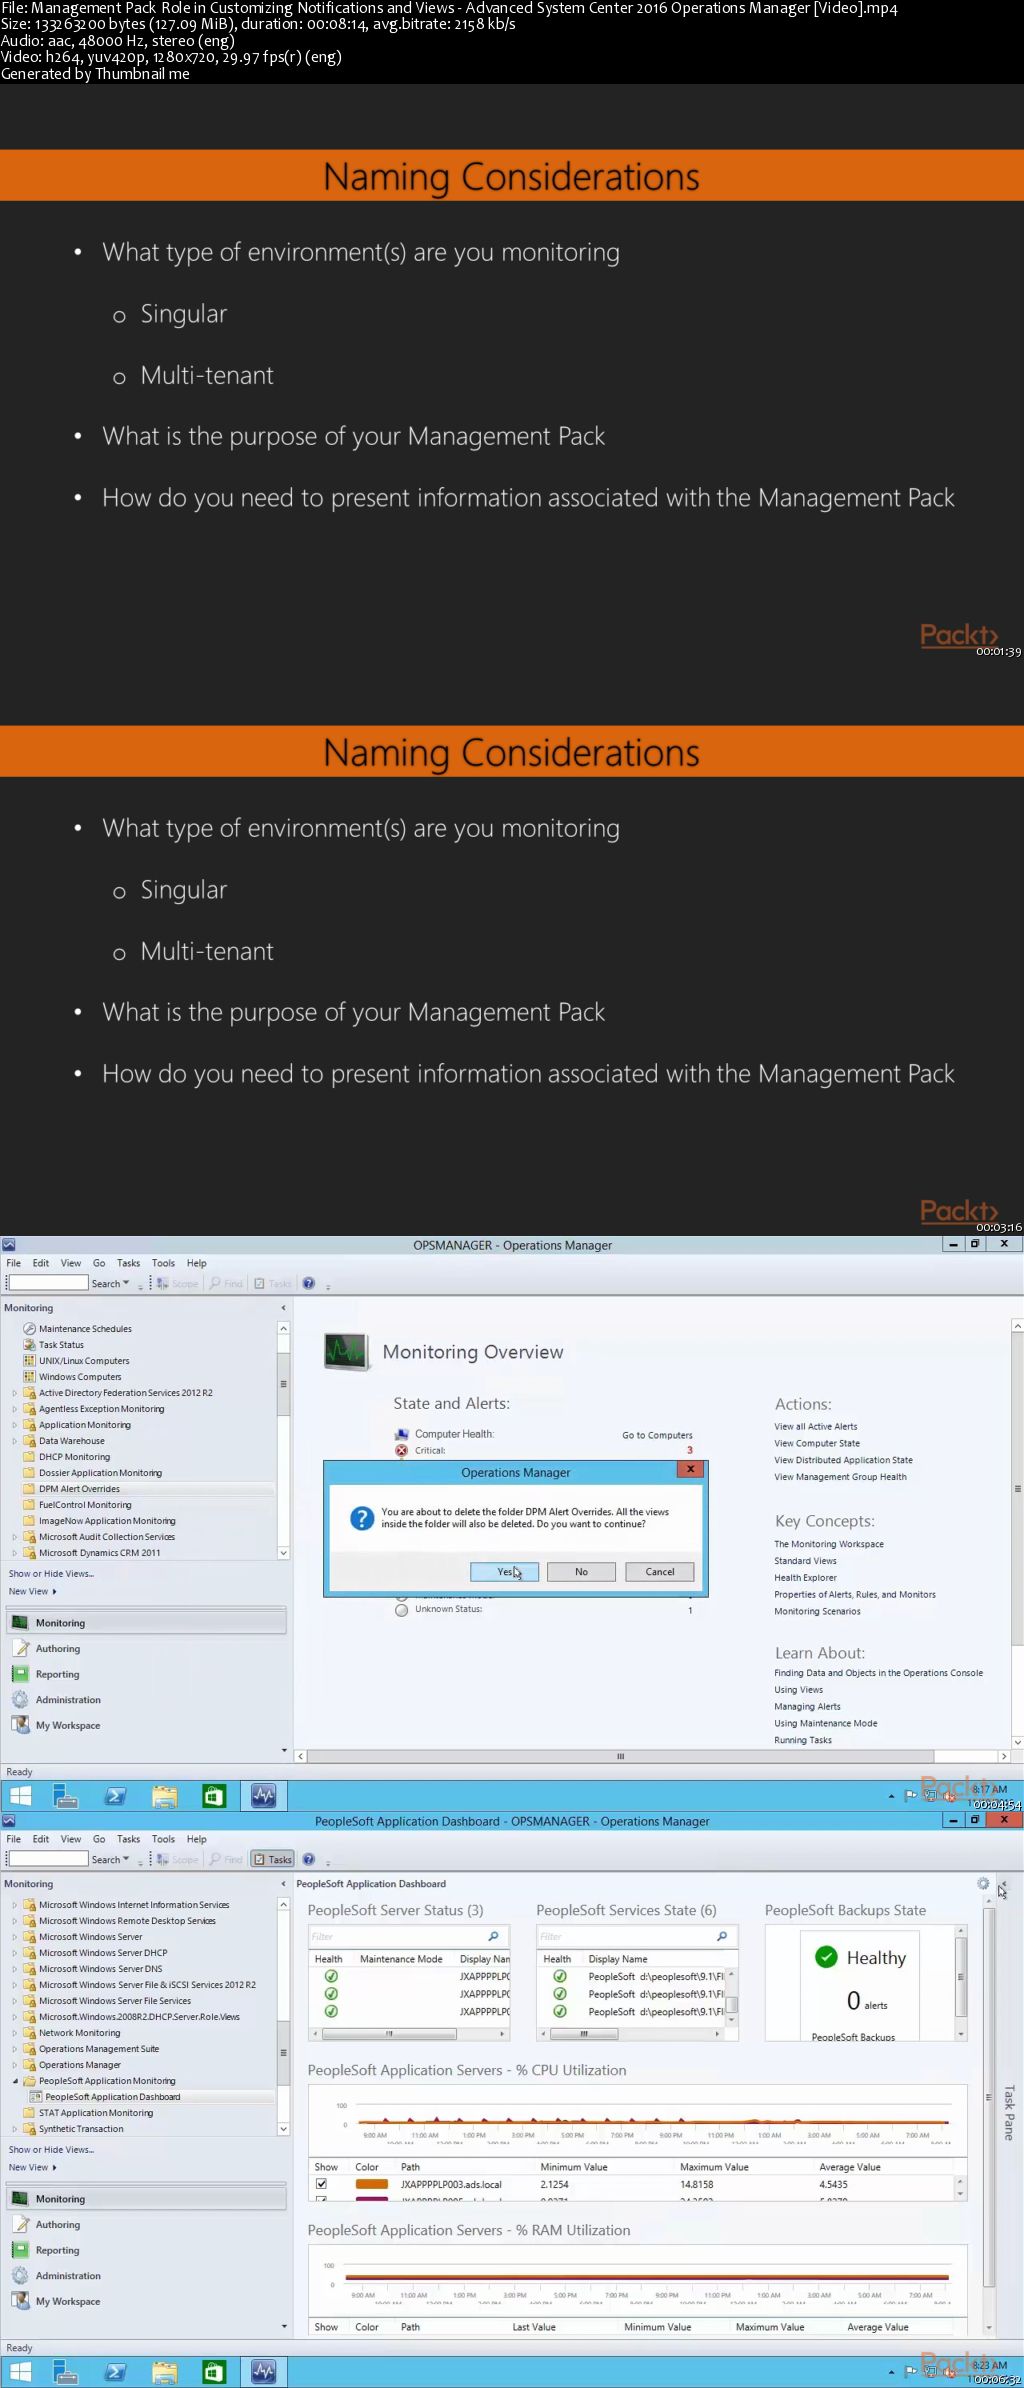Open File Explorer from PeopleSoft Dashboard frame taskbar

pyautogui.click(x=164, y=2372)
